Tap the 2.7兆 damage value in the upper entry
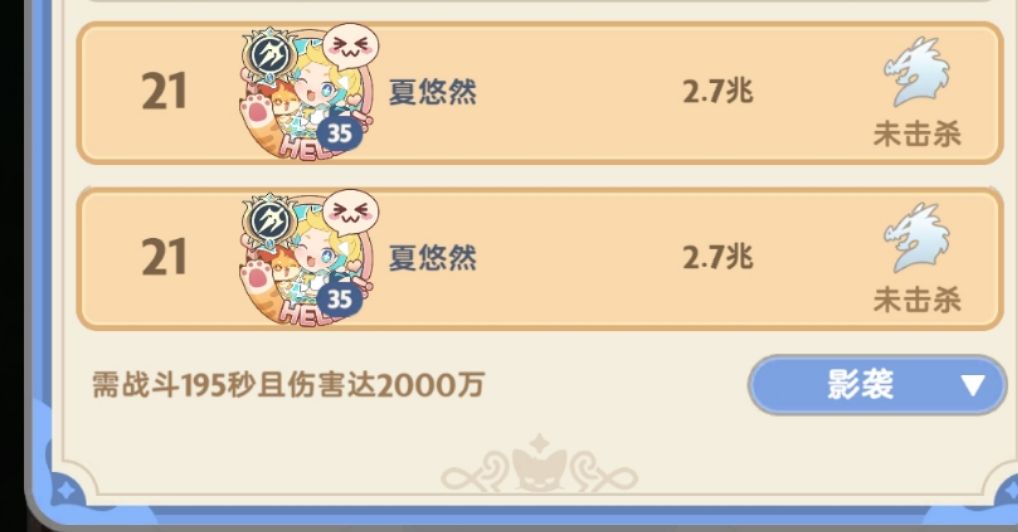The height and width of the screenshot is (532, 1018). [717, 91]
